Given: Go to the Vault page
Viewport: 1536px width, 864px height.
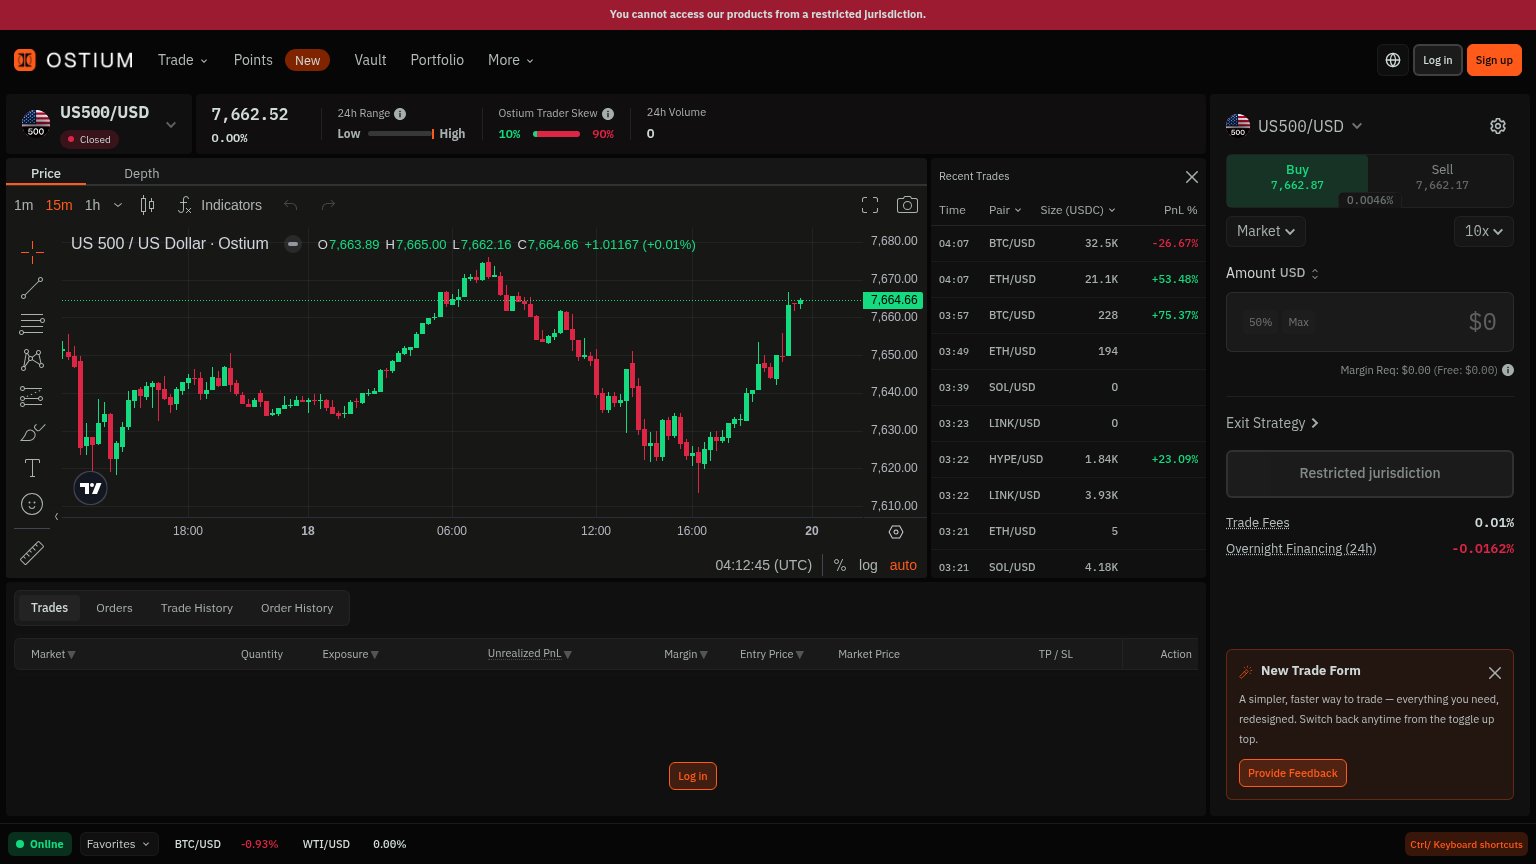Looking at the screenshot, I should coord(370,60).
